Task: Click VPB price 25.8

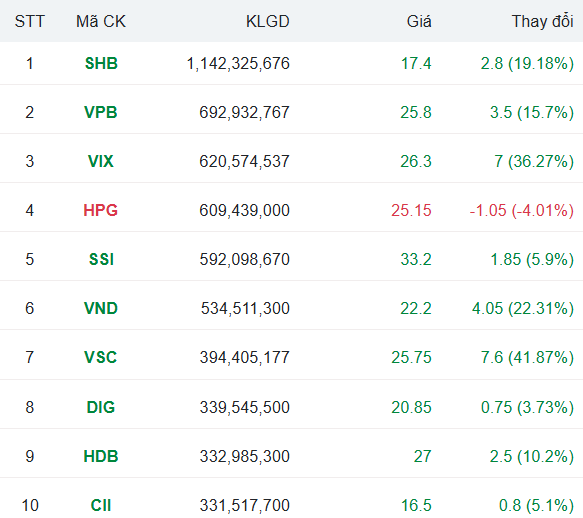Action: [x=416, y=113]
